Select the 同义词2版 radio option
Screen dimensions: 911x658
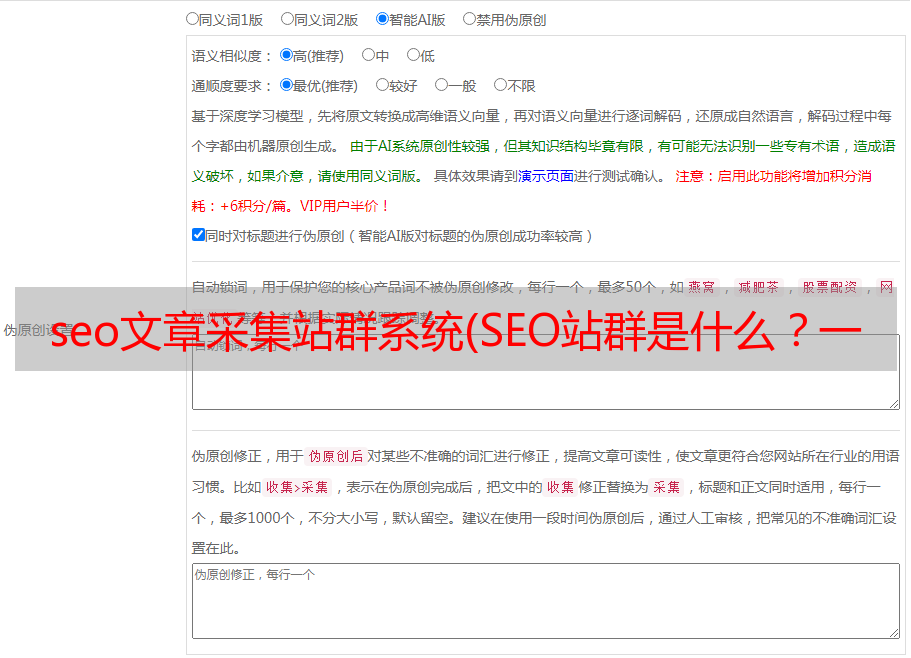click(x=287, y=19)
